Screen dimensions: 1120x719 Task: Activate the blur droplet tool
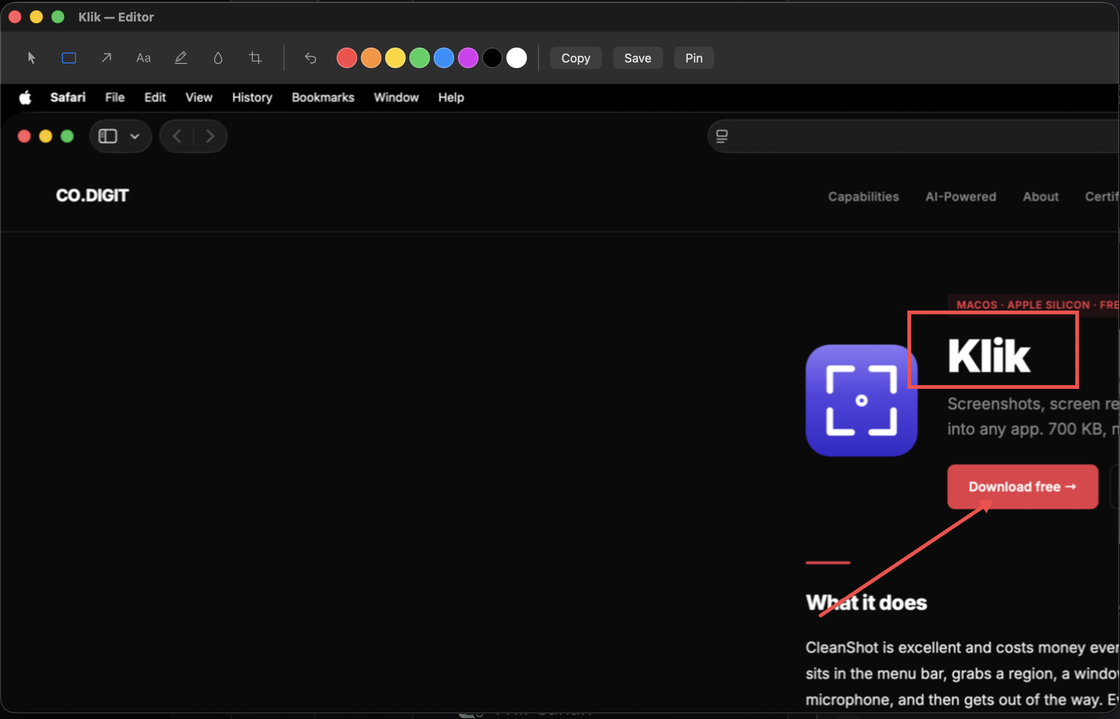pyautogui.click(x=218, y=58)
